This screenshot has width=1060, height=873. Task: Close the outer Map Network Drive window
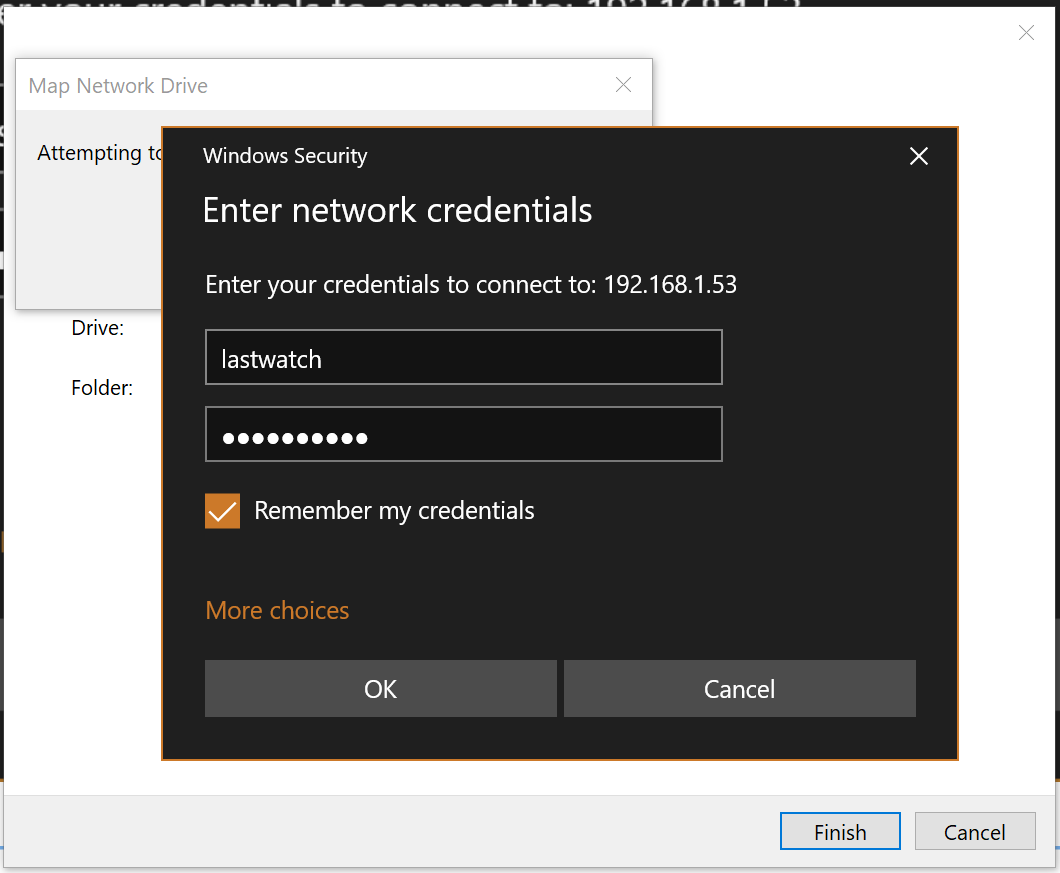[1026, 32]
